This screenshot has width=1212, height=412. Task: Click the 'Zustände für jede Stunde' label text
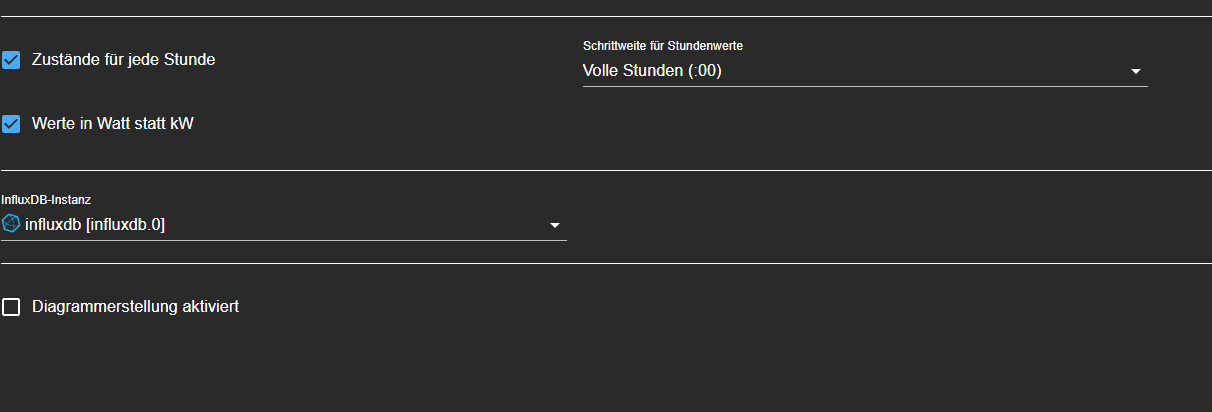click(123, 60)
